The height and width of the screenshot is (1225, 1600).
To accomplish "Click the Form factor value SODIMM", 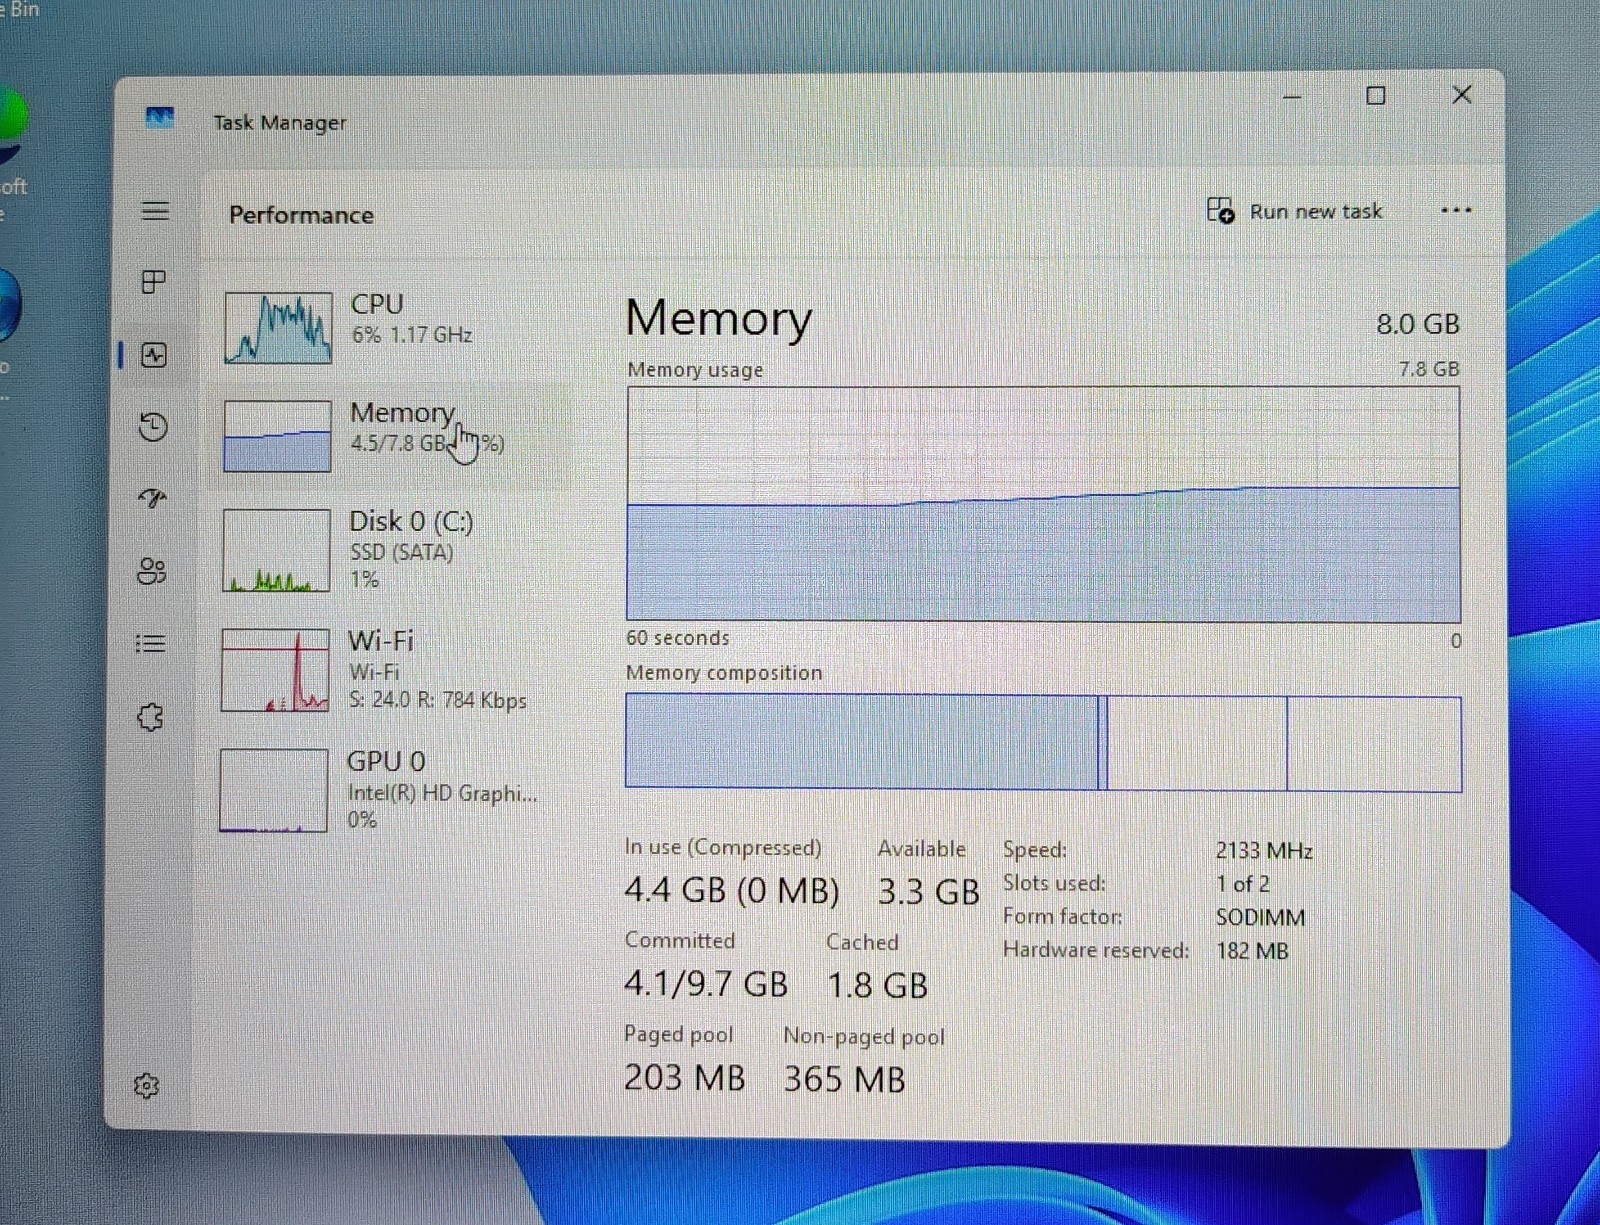I will [1260, 917].
